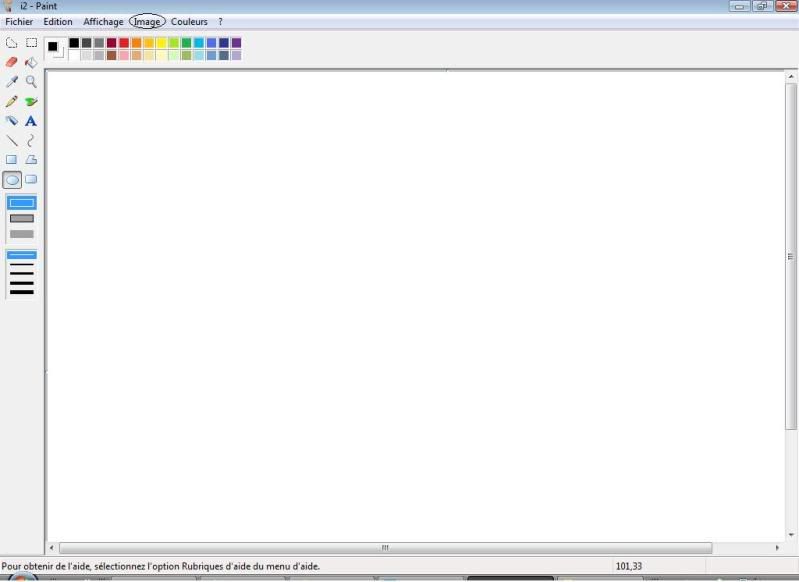Click the 101,33 cursor coordinates readout
This screenshot has height=582, width=799.
[x=629, y=567]
